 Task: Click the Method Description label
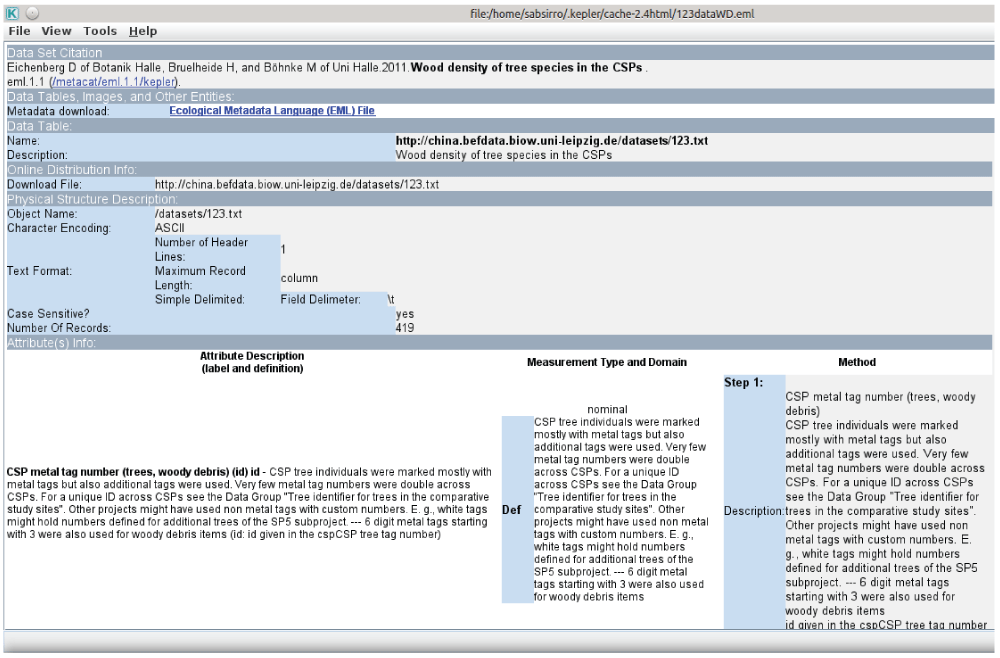(754, 511)
